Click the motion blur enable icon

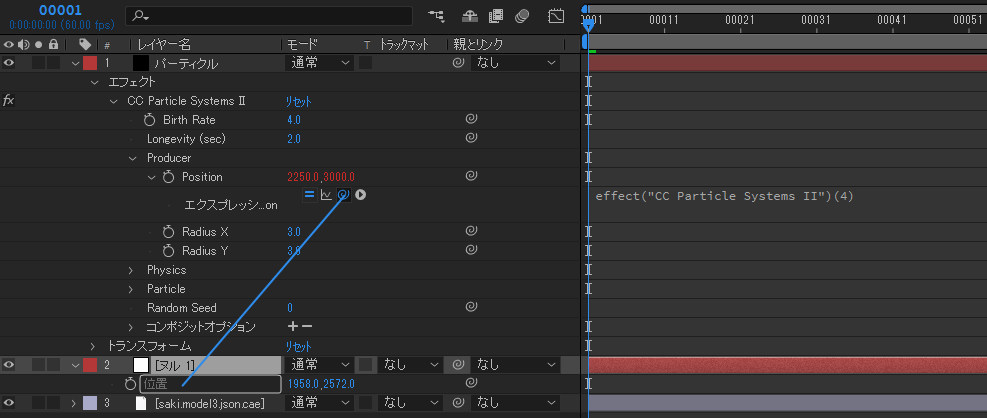522,16
